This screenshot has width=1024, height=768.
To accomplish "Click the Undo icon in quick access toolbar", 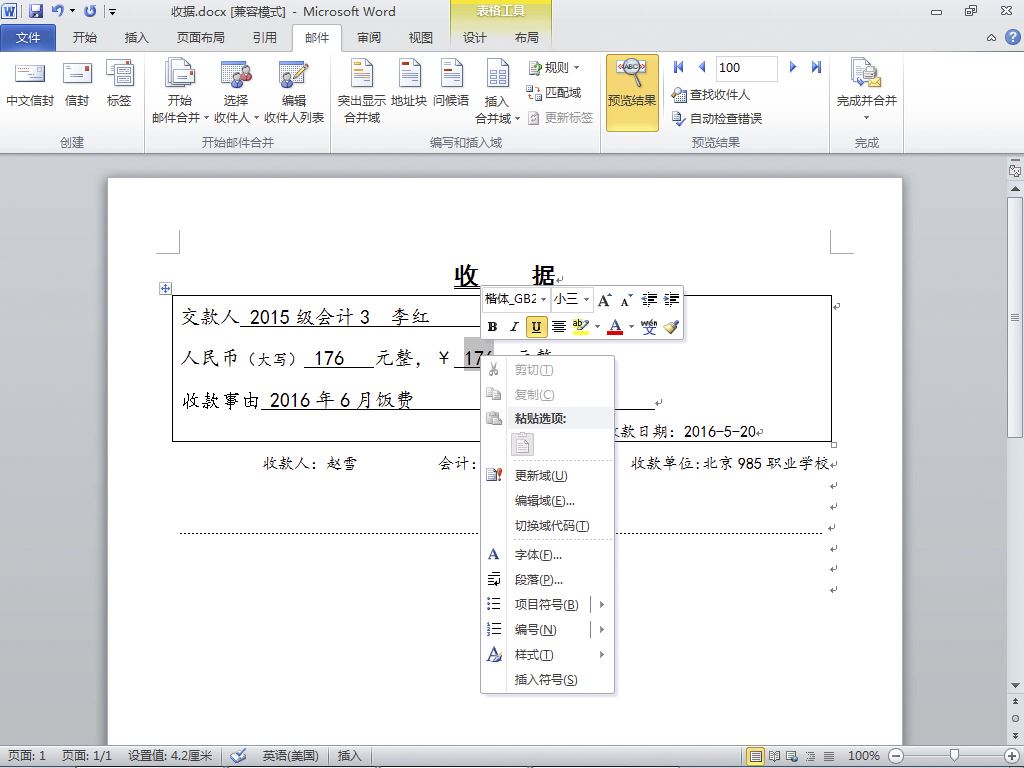I will [x=57, y=11].
